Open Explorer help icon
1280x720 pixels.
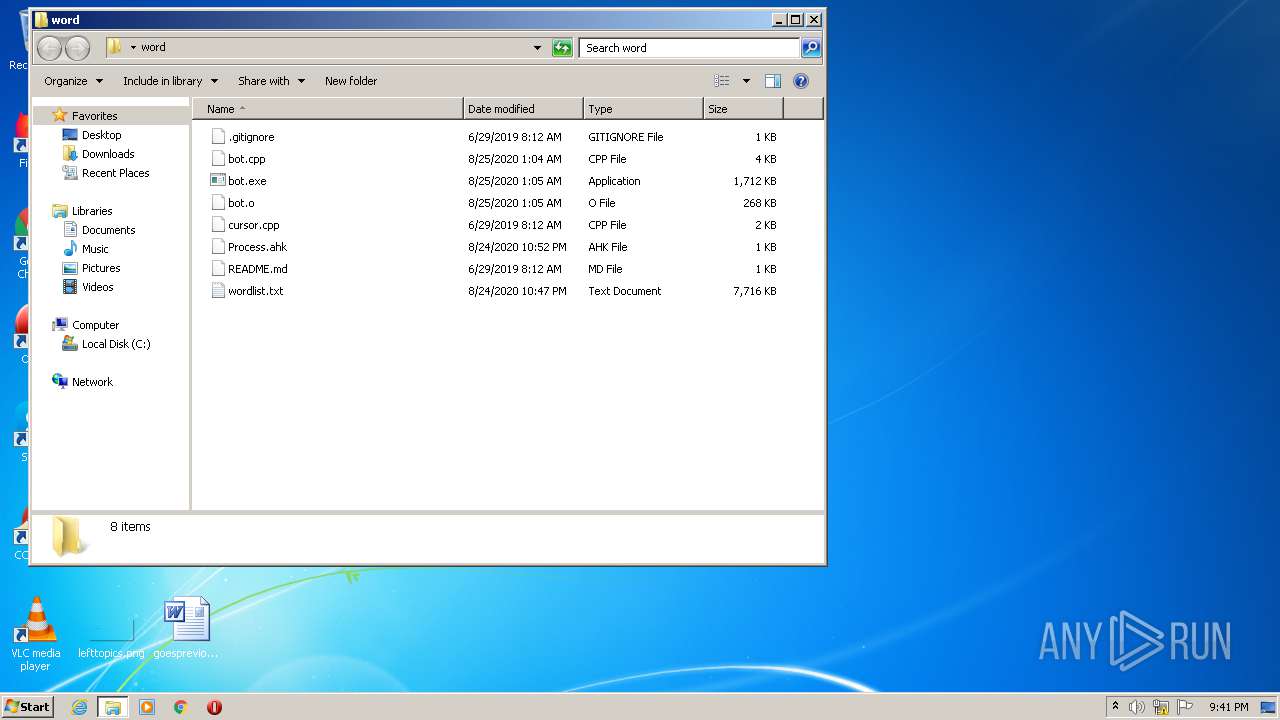(801, 81)
